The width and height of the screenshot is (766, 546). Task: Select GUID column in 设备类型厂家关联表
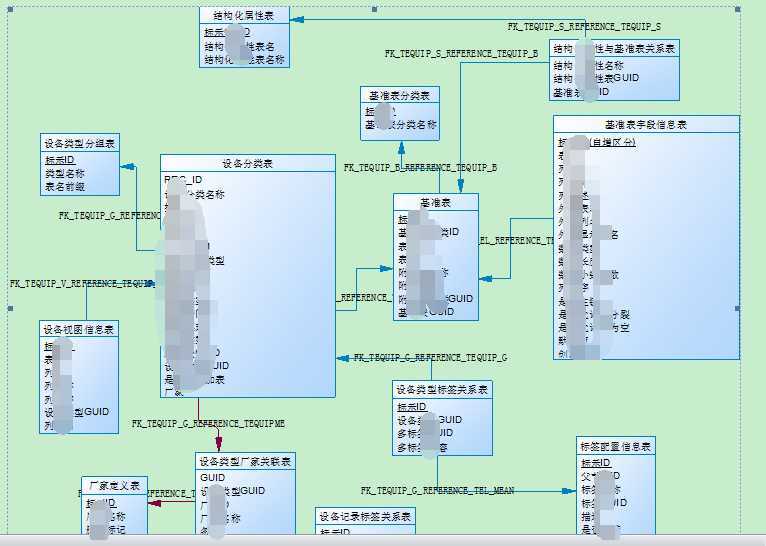point(213,478)
